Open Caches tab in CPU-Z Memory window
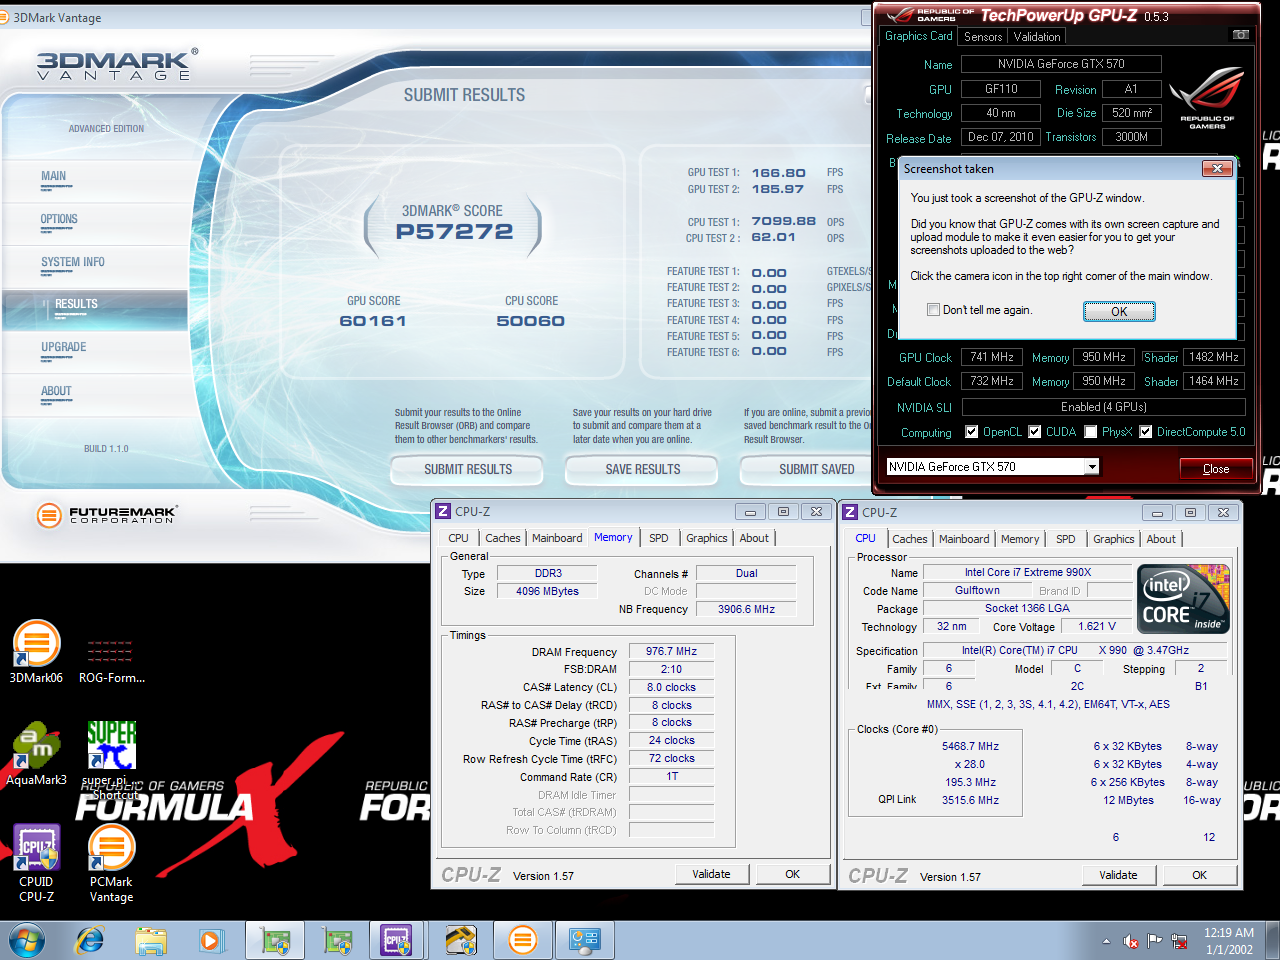The width and height of the screenshot is (1280, 960). (x=502, y=538)
